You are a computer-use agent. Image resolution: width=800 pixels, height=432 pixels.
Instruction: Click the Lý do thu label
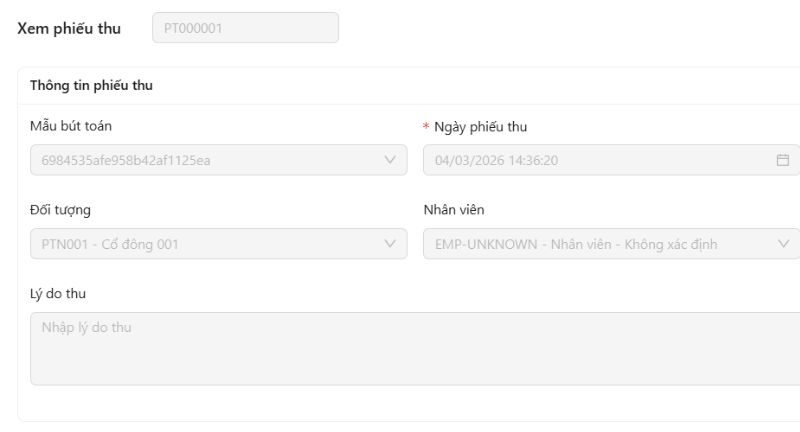tap(58, 293)
